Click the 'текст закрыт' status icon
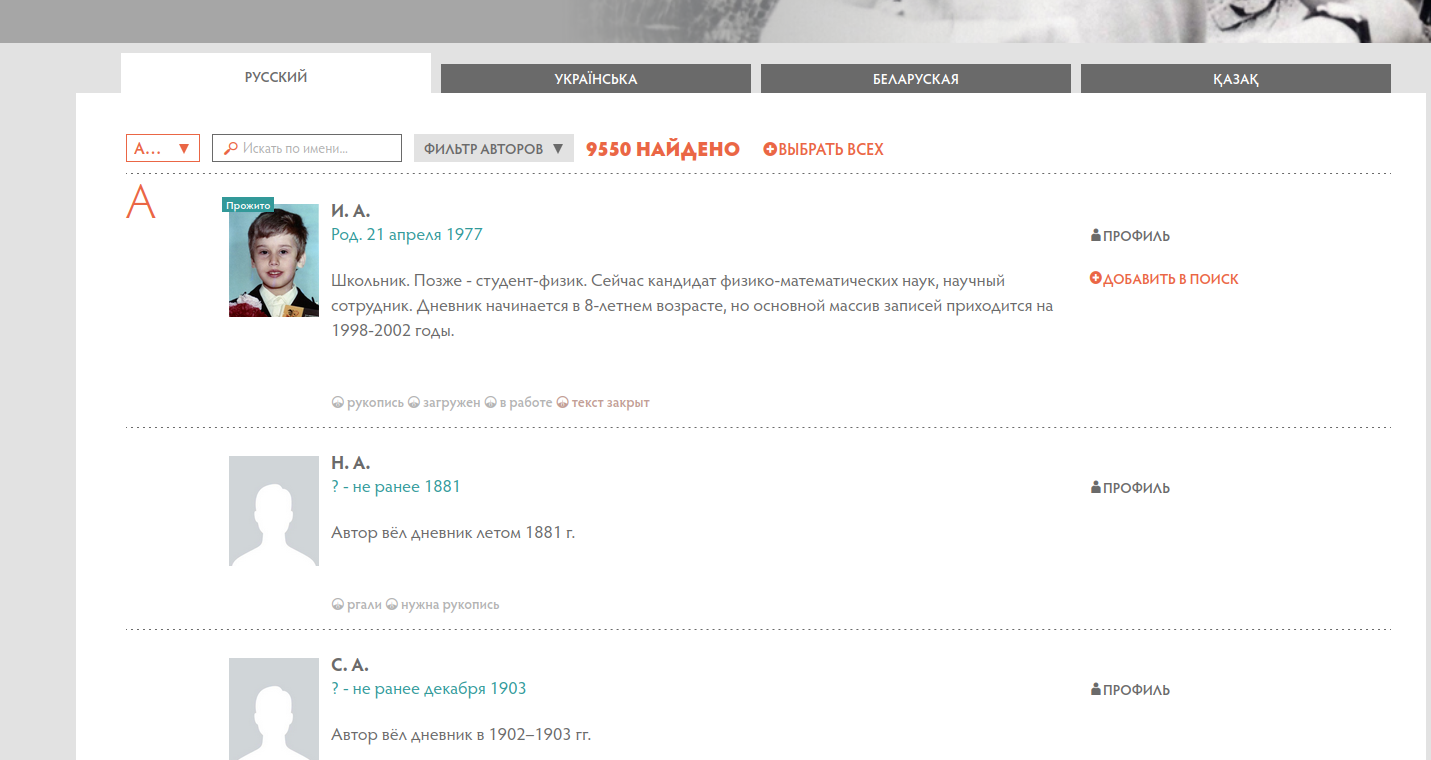 click(x=562, y=403)
